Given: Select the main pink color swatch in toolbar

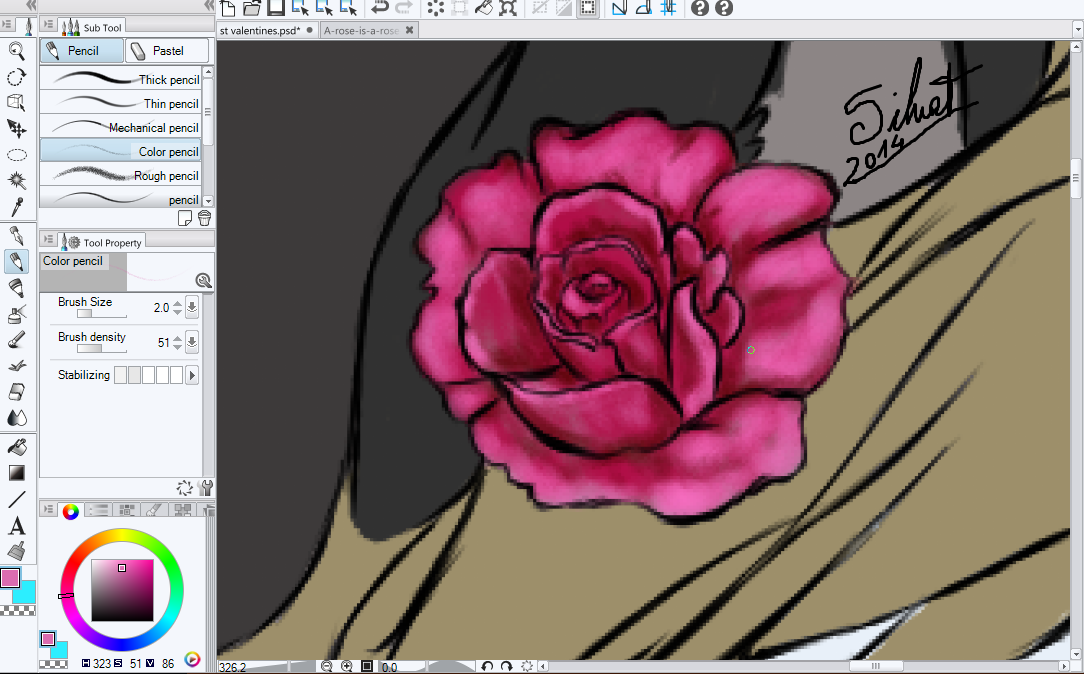Looking at the screenshot, I should click(x=10, y=578).
